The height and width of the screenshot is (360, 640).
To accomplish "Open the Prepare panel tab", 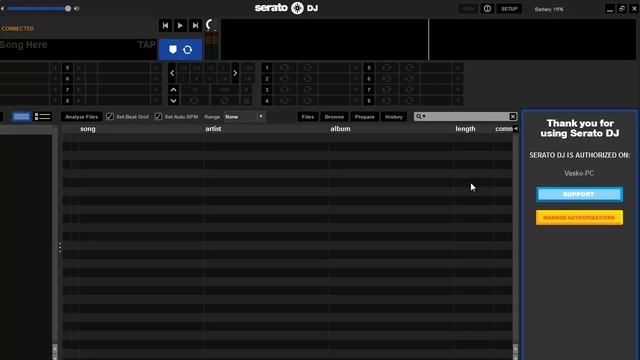I will click(364, 117).
